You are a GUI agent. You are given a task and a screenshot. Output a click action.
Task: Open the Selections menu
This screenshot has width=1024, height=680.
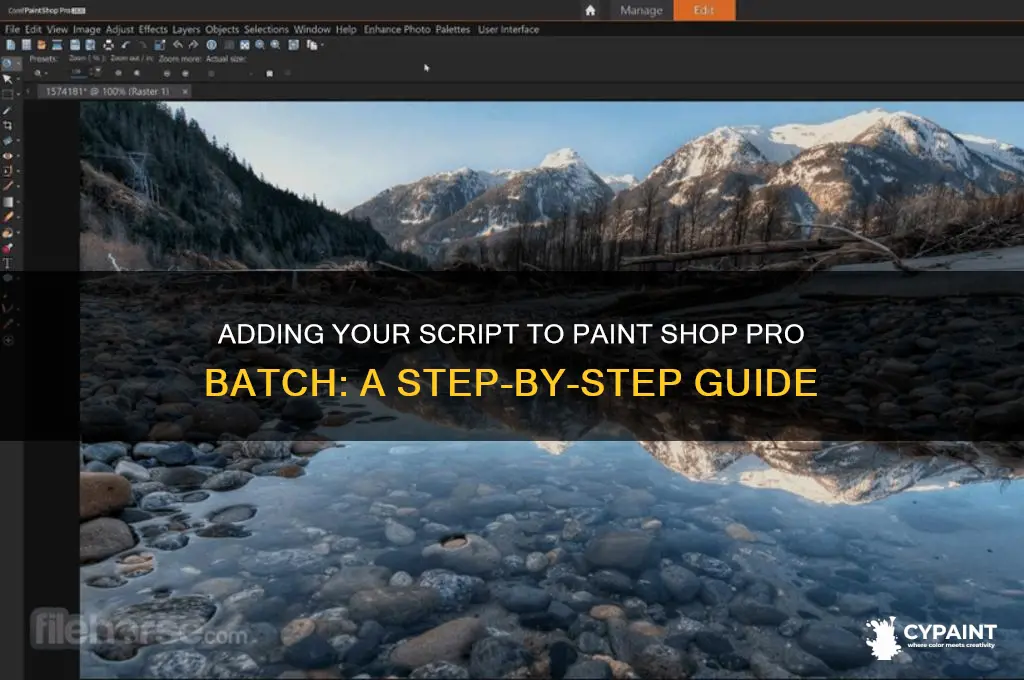(x=266, y=29)
